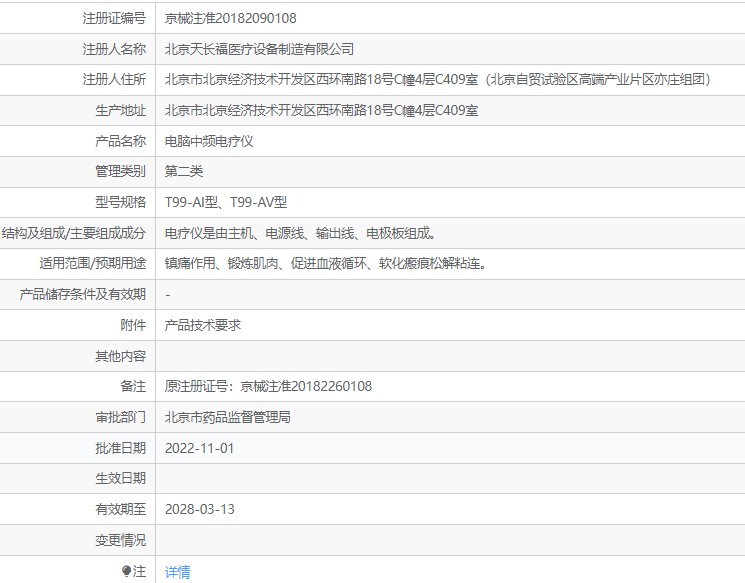The height and width of the screenshot is (583, 745).
Task: Click the 注册人住所 label
Action: click(114, 79)
